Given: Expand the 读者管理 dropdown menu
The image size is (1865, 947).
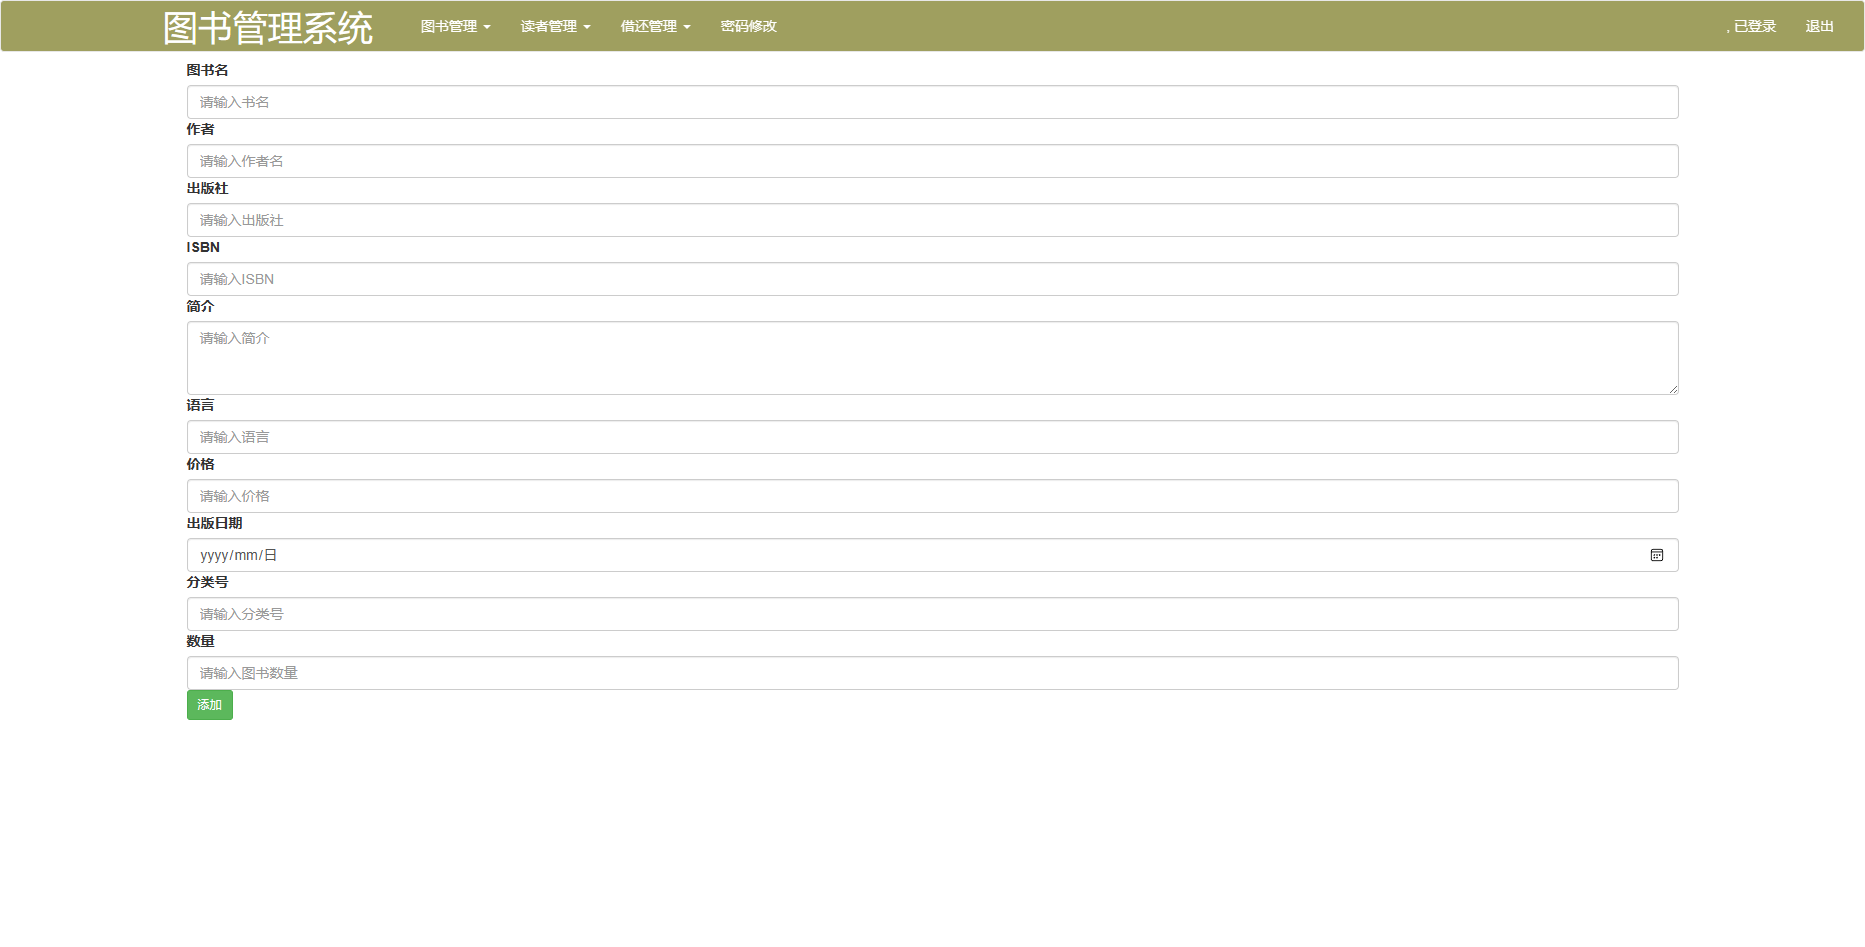Looking at the screenshot, I should pyautogui.click(x=555, y=27).
